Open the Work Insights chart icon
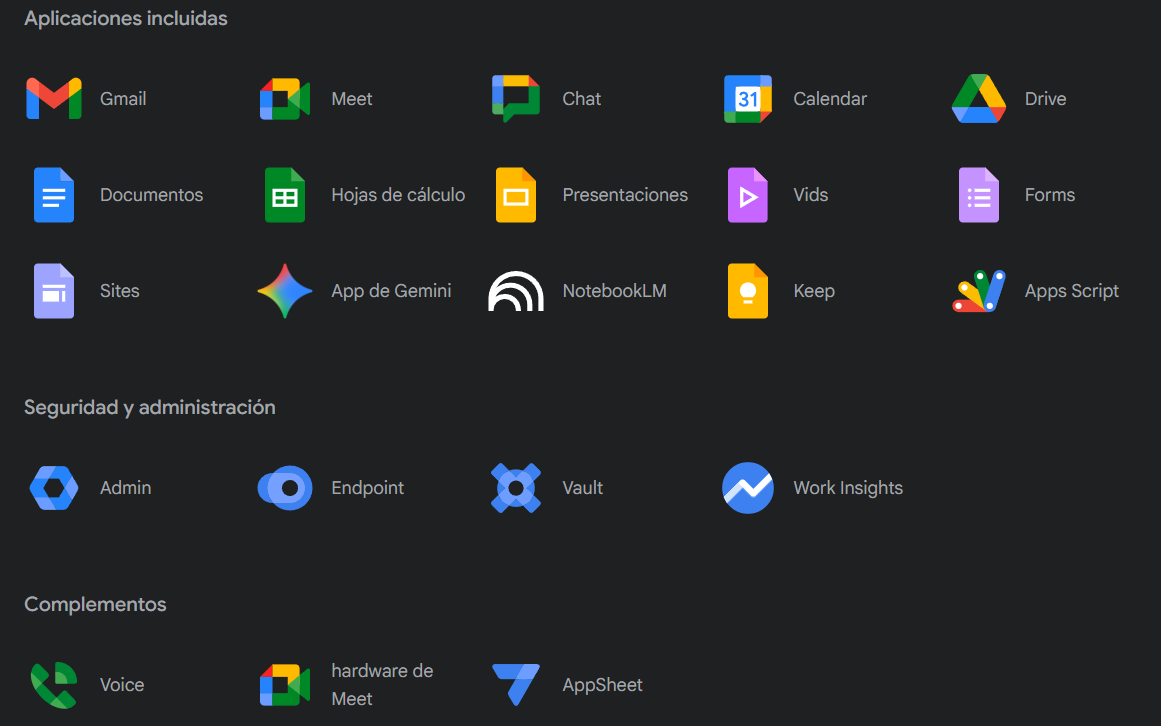This screenshot has height=726, width=1161. click(x=747, y=488)
